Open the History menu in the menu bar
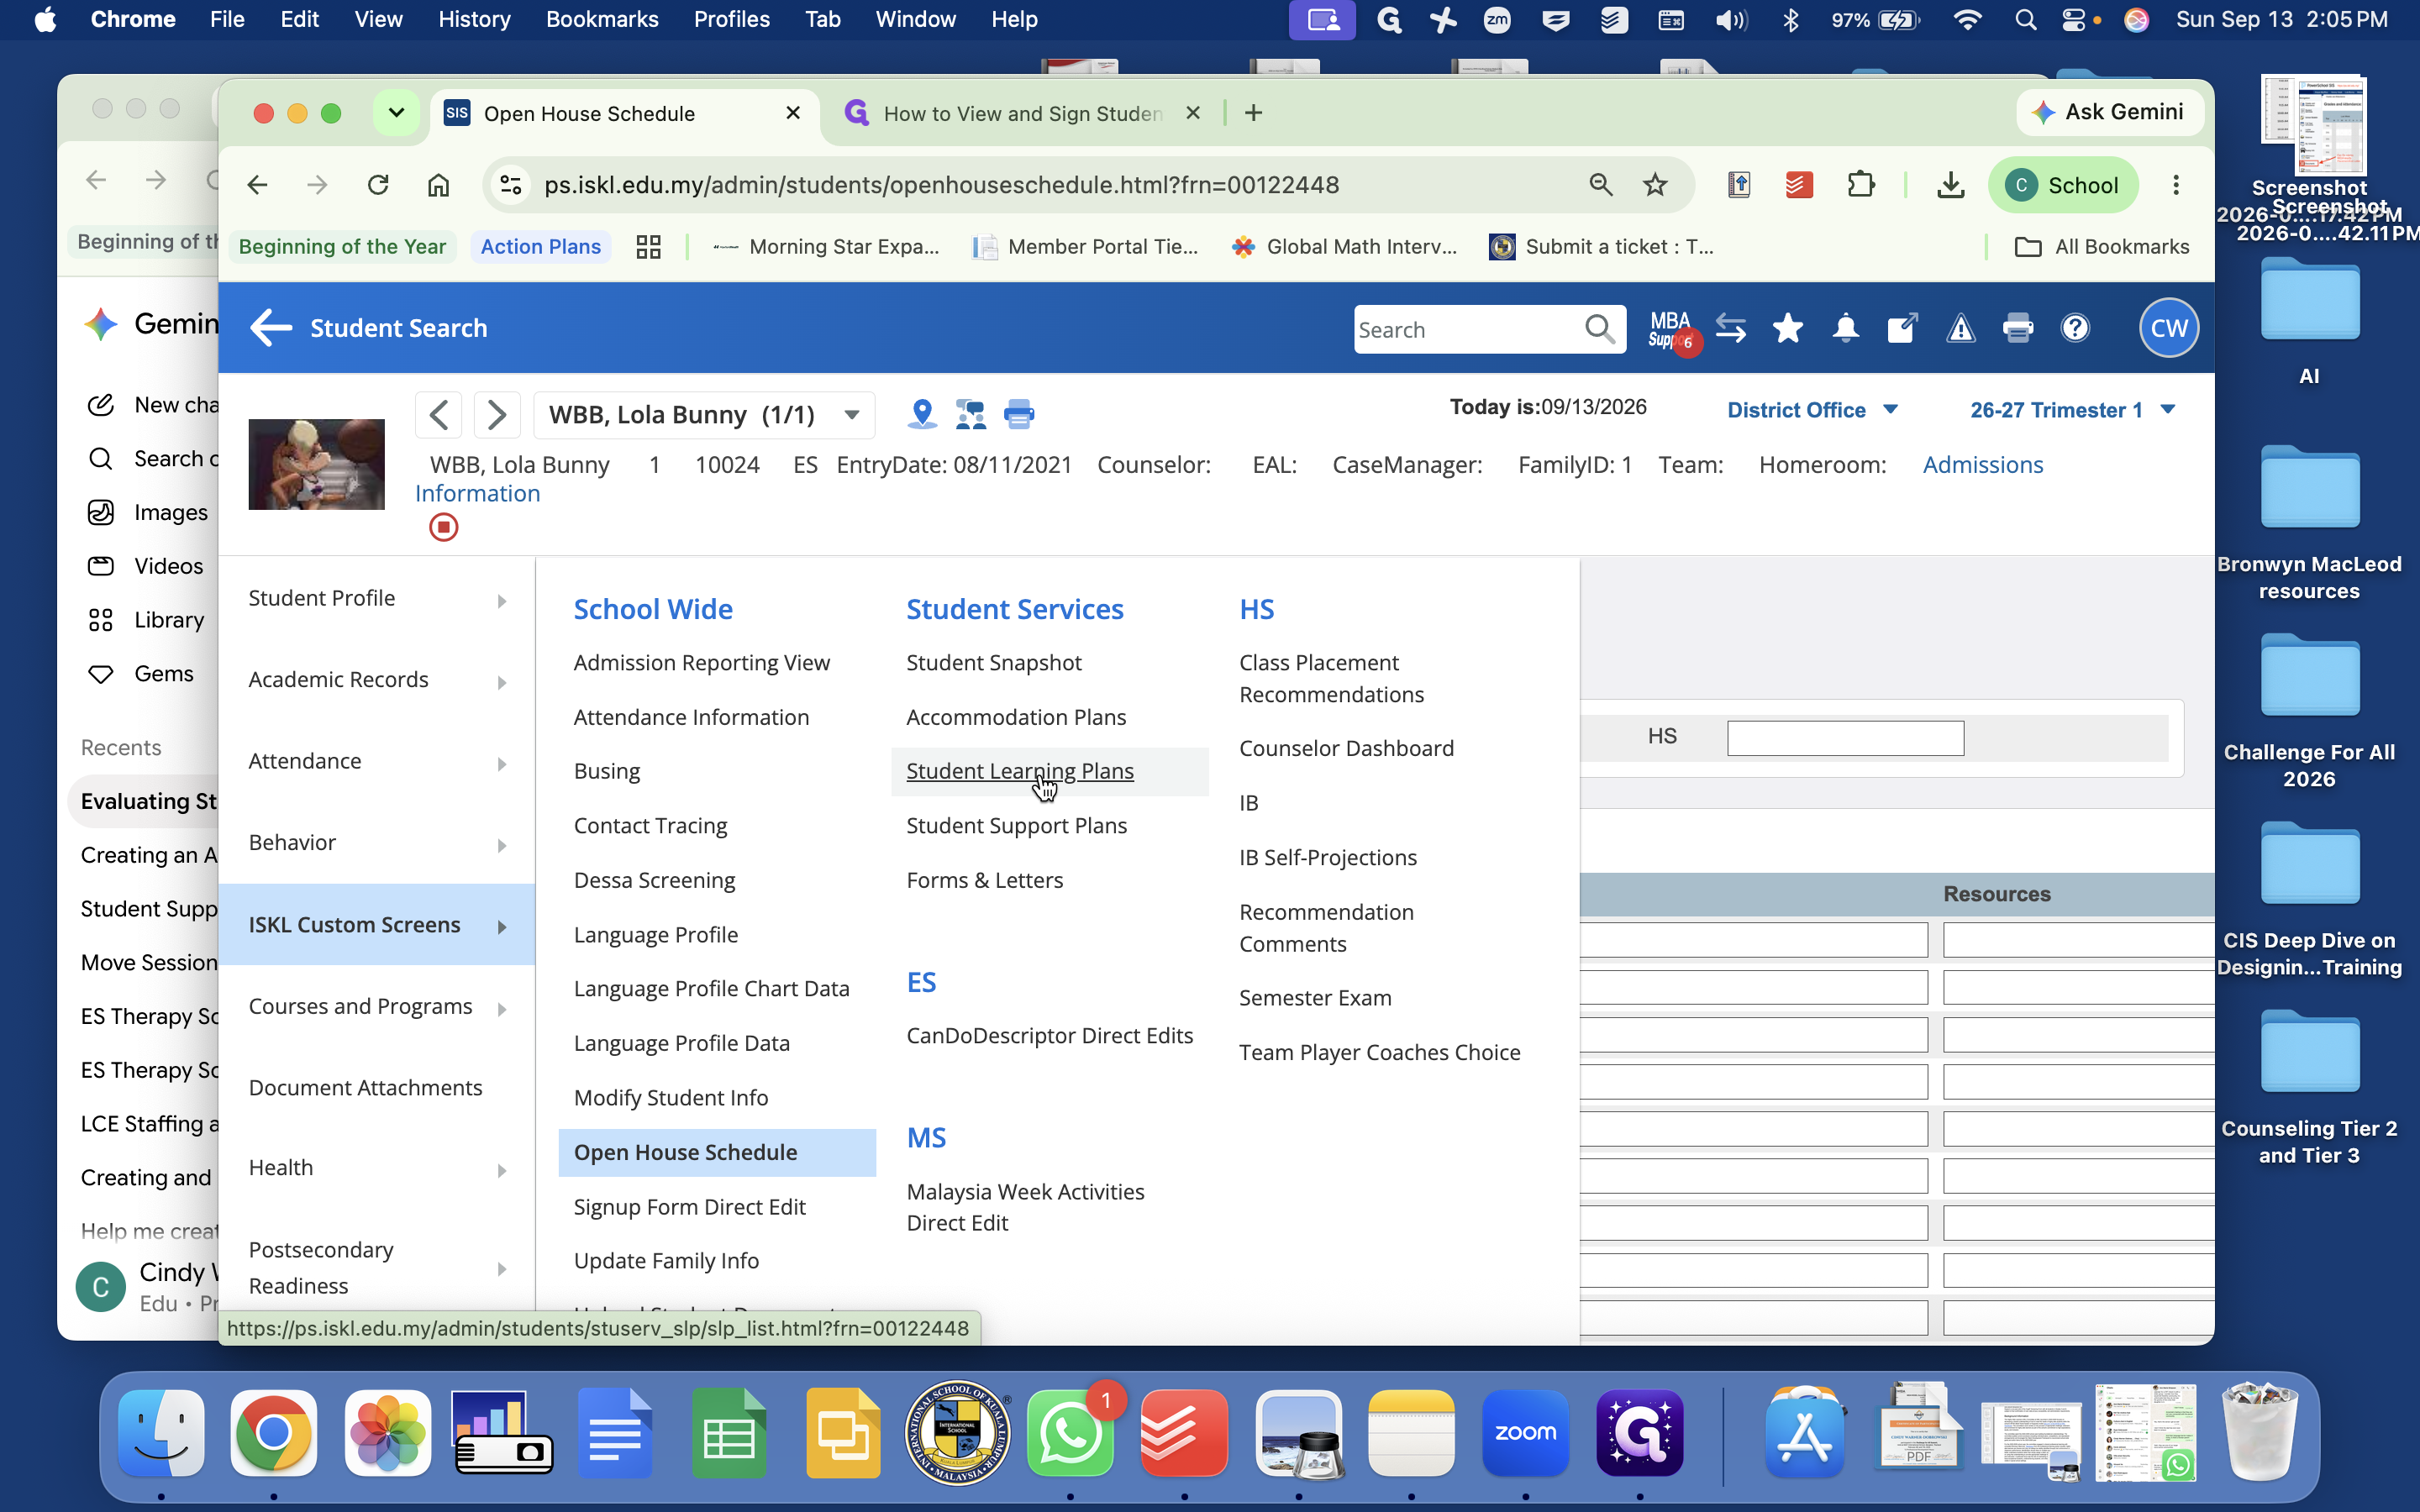The height and width of the screenshot is (1512, 2420). coord(474,19)
